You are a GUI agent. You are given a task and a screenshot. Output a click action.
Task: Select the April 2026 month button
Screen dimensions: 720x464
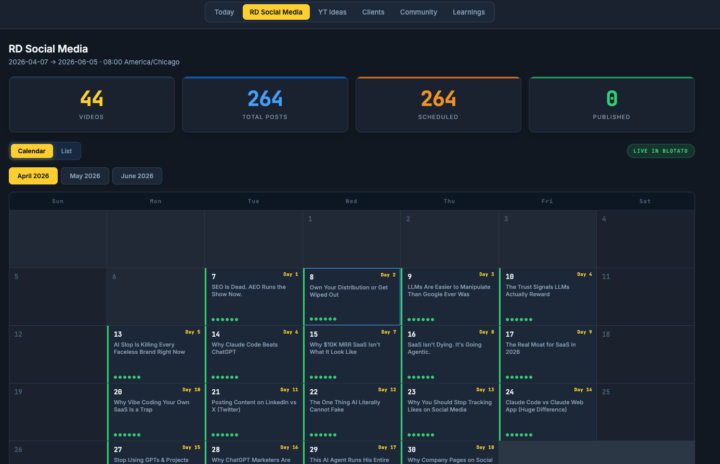click(x=33, y=176)
